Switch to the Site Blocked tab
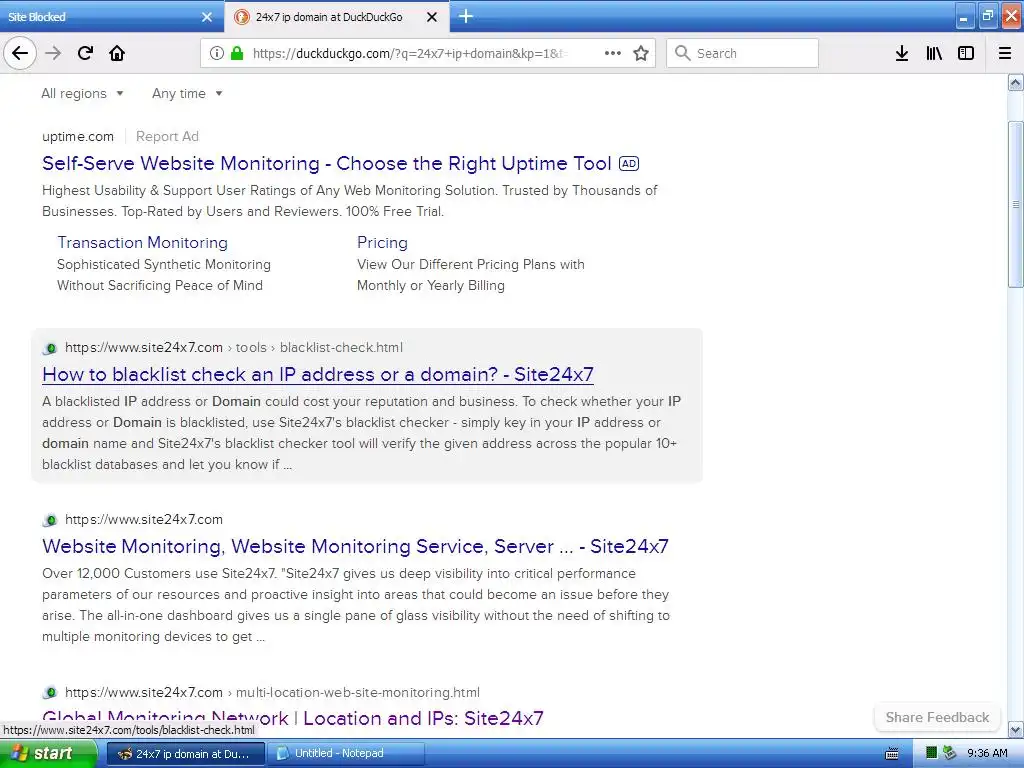The width and height of the screenshot is (1024, 768). [x=111, y=16]
